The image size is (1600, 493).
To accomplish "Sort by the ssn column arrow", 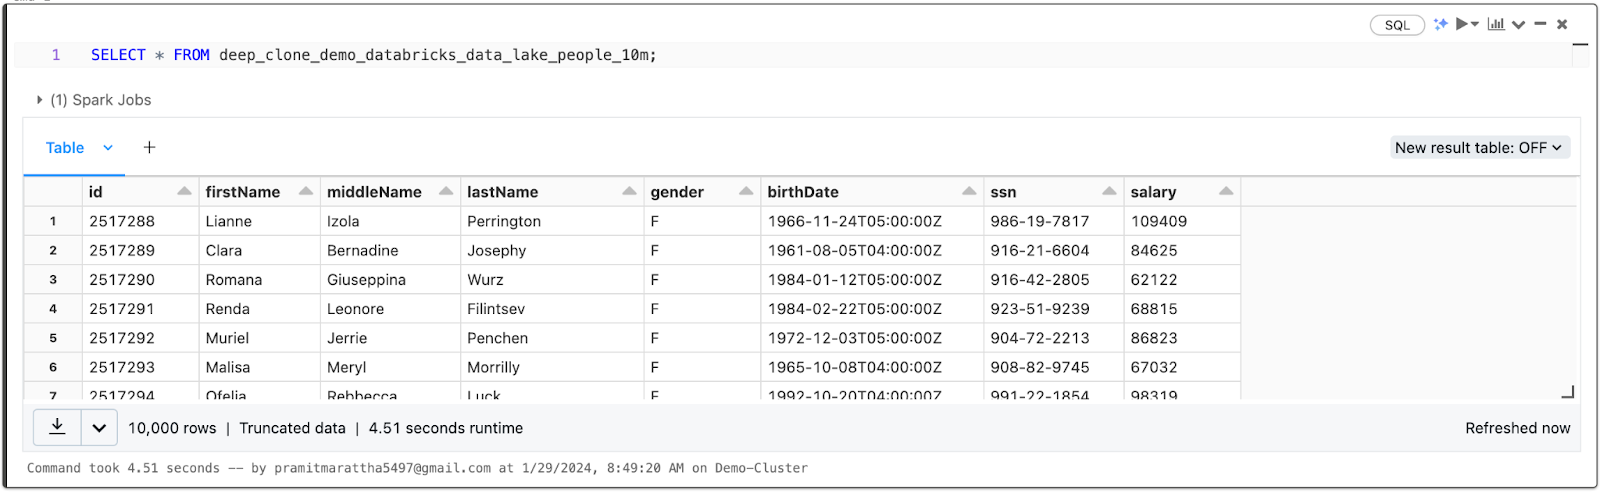I will tap(1109, 191).
